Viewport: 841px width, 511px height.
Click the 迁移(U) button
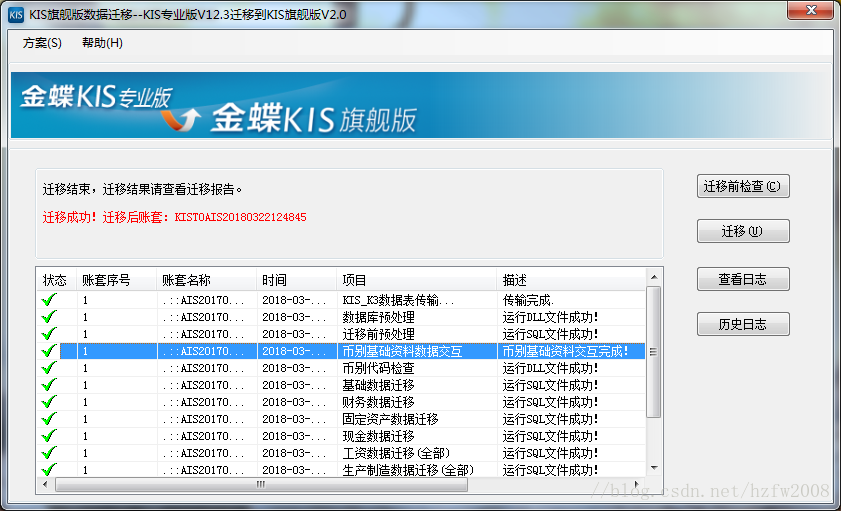pyautogui.click(x=743, y=231)
